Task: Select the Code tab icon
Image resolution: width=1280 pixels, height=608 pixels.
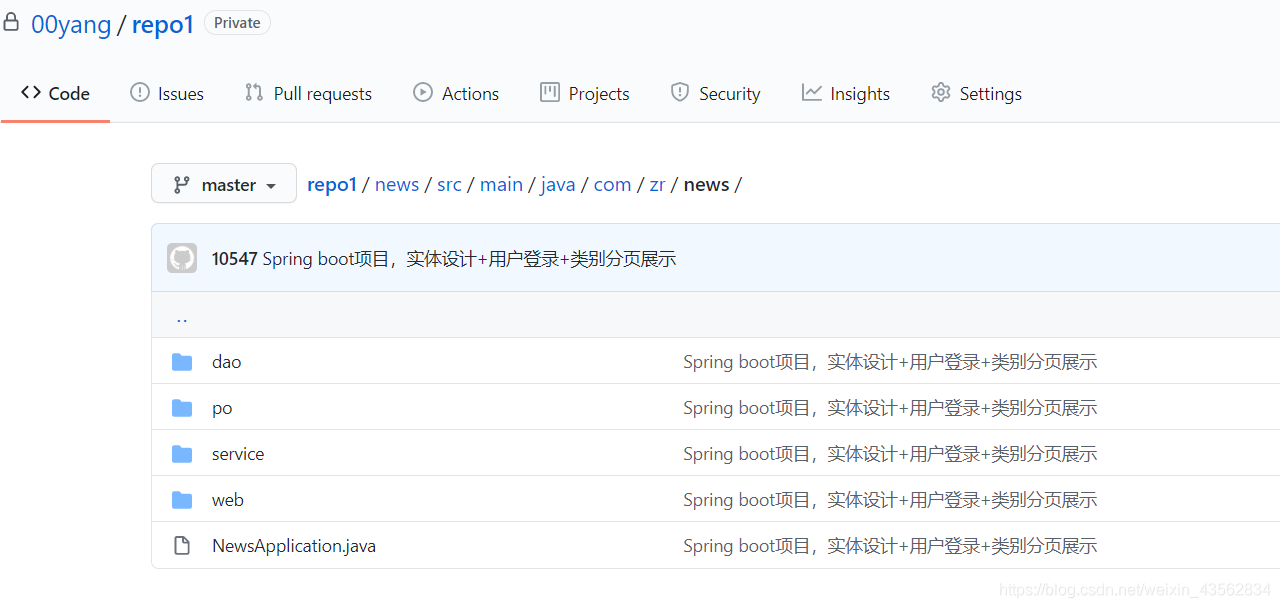Action: (x=30, y=92)
